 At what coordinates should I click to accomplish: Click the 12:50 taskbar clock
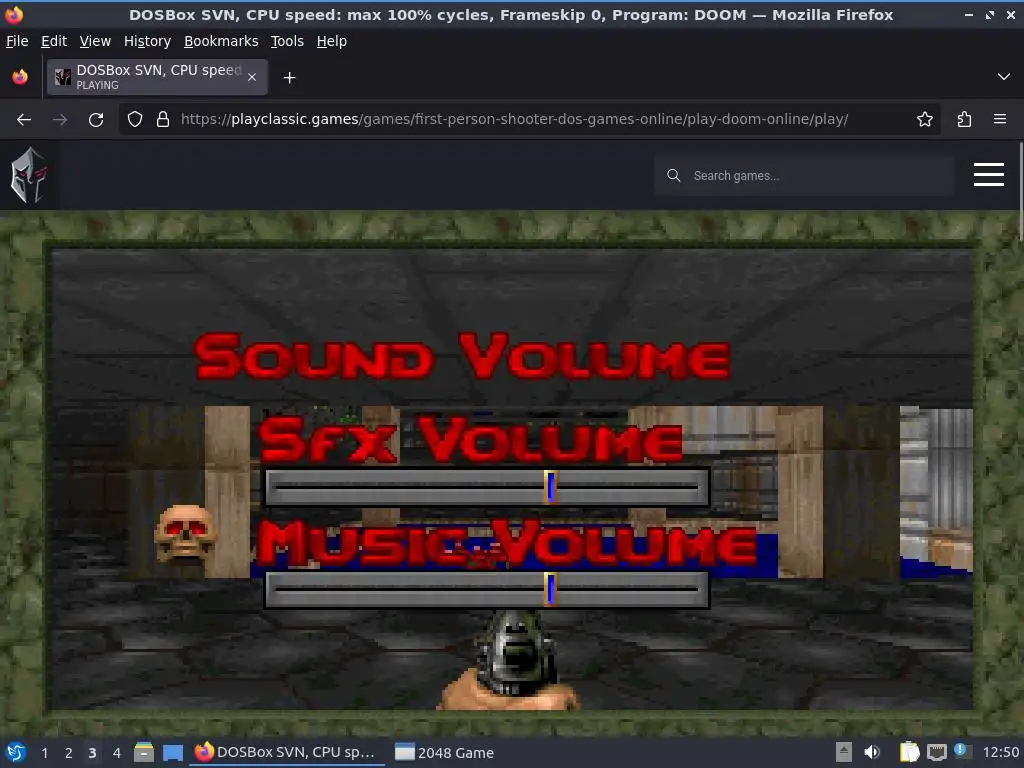point(1000,752)
